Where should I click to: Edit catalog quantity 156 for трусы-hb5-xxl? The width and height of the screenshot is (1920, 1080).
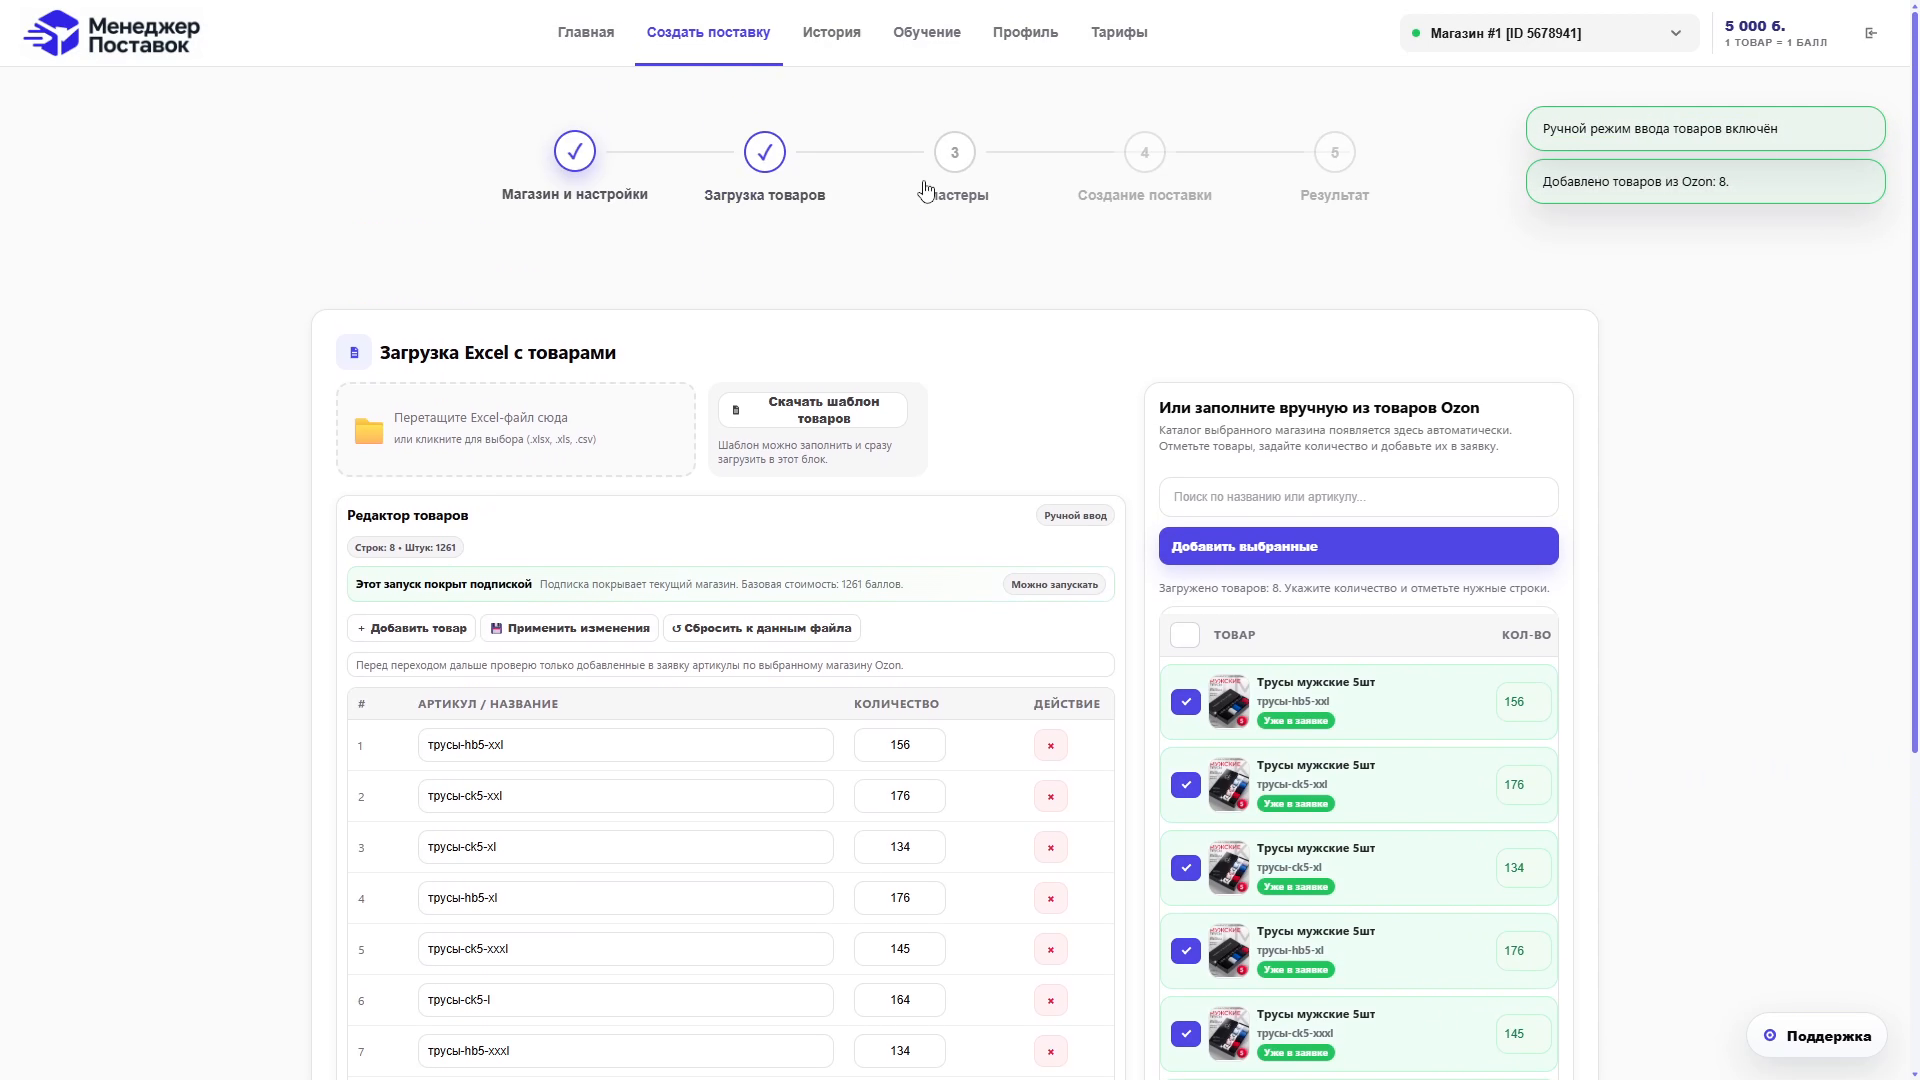(1524, 702)
